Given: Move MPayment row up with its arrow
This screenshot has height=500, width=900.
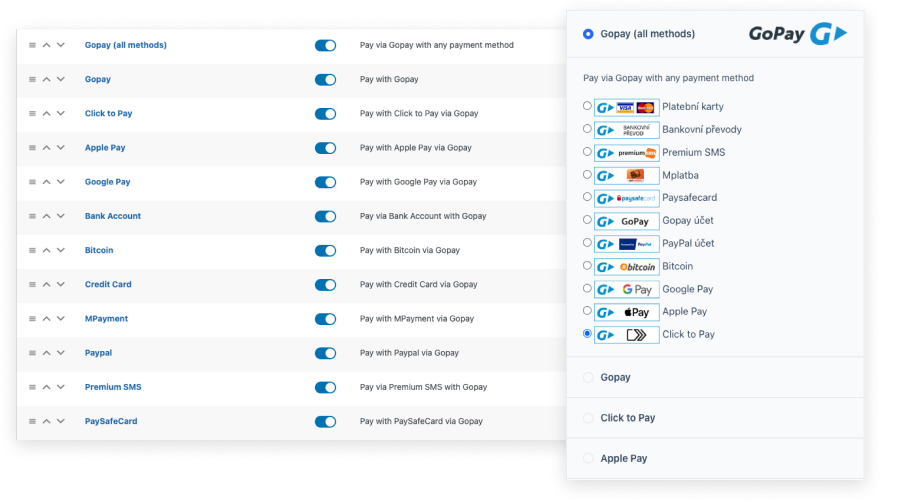Looking at the screenshot, I should pos(46,319).
